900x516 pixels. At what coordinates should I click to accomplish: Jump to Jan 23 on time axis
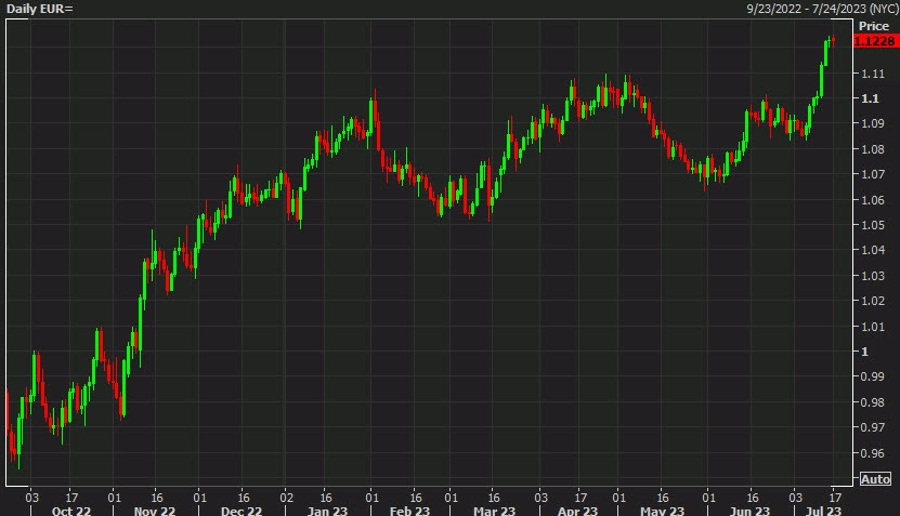[328, 508]
